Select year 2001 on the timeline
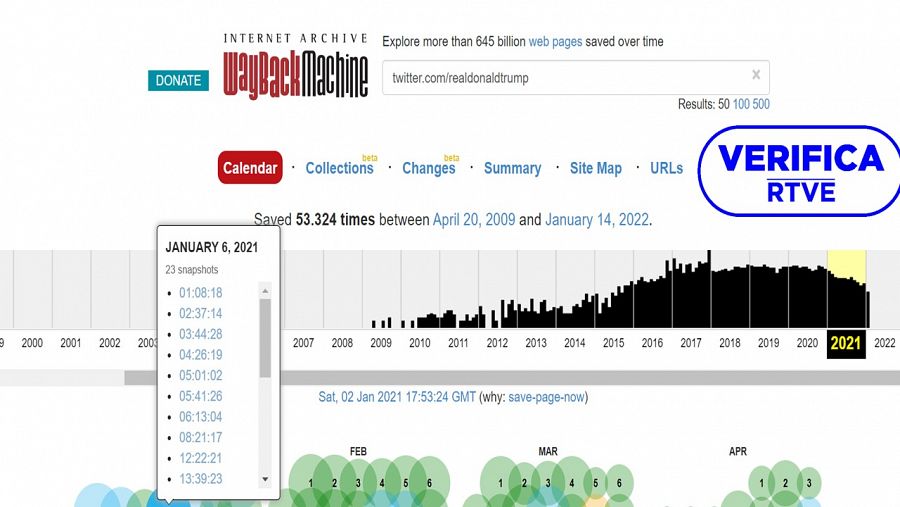The image size is (900, 507). click(x=71, y=343)
